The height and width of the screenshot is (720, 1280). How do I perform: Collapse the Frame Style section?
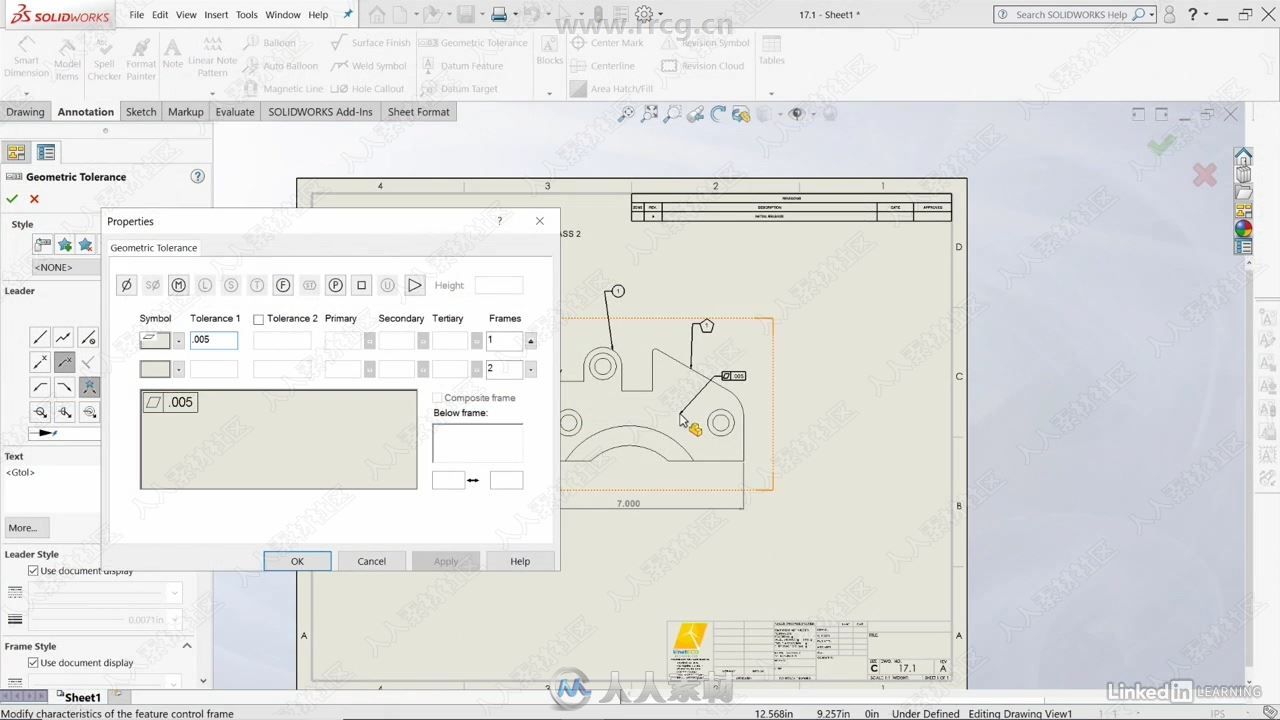pyautogui.click(x=187, y=646)
